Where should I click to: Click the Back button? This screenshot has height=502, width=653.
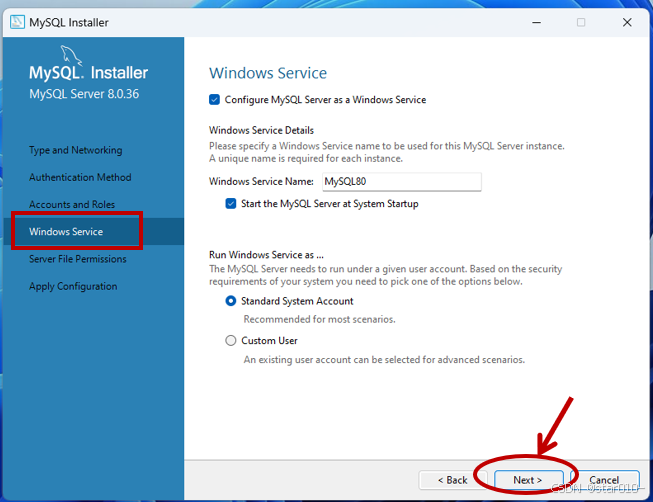[452, 480]
